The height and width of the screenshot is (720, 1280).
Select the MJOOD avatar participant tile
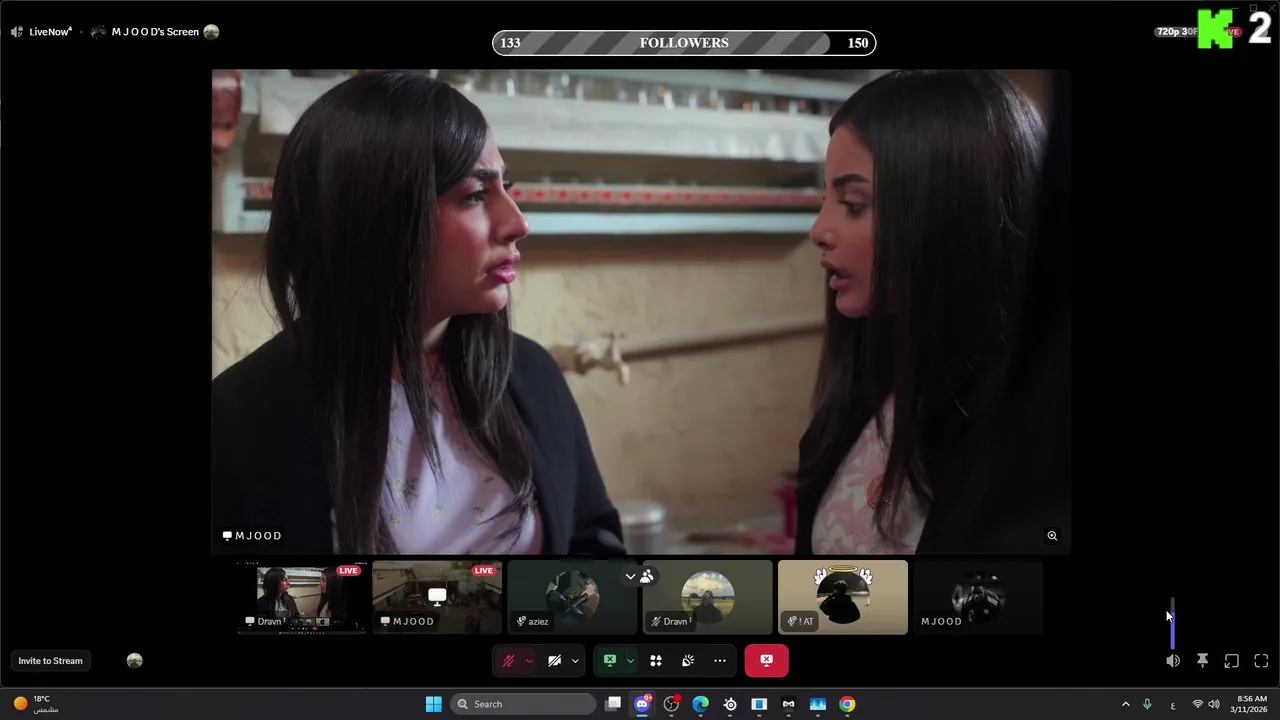pyautogui.click(x=978, y=597)
